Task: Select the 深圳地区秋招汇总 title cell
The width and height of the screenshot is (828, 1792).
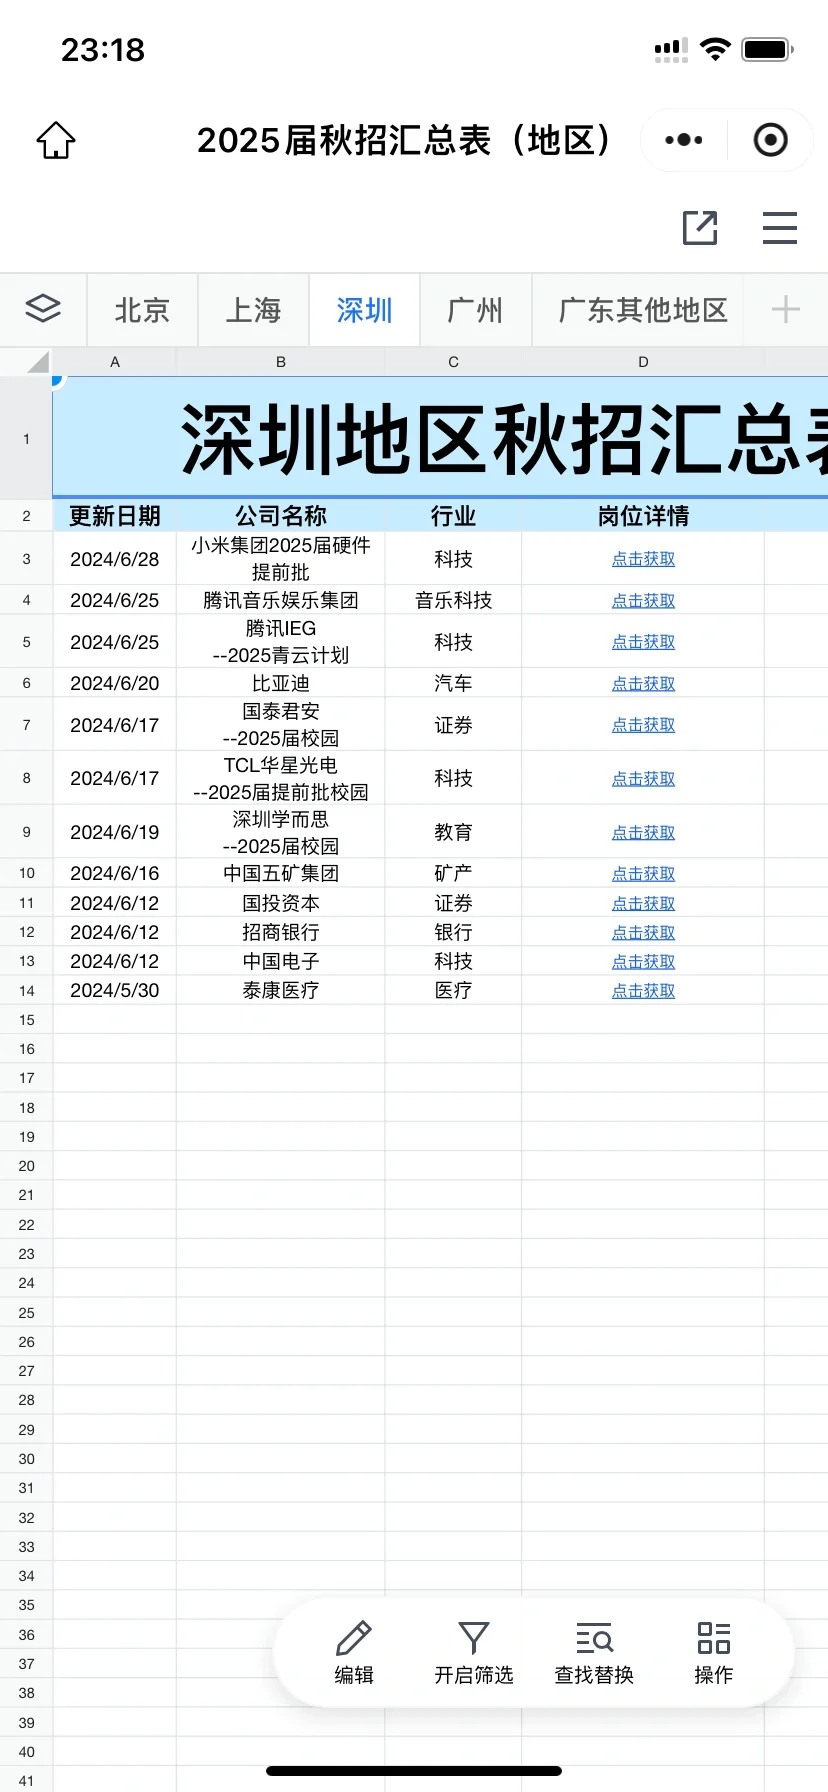Action: click(x=440, y=438)
